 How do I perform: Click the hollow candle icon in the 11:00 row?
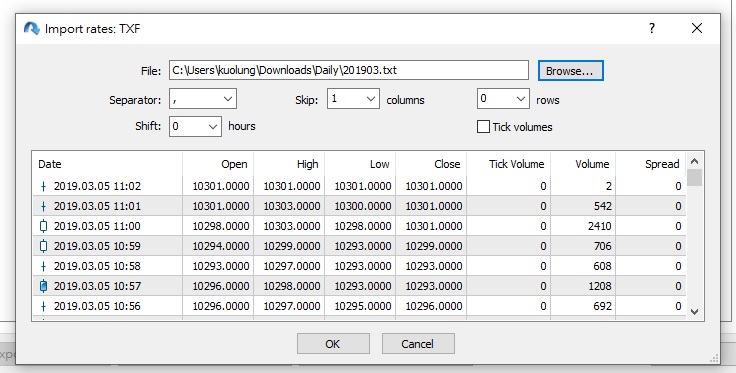pos(44,226)
